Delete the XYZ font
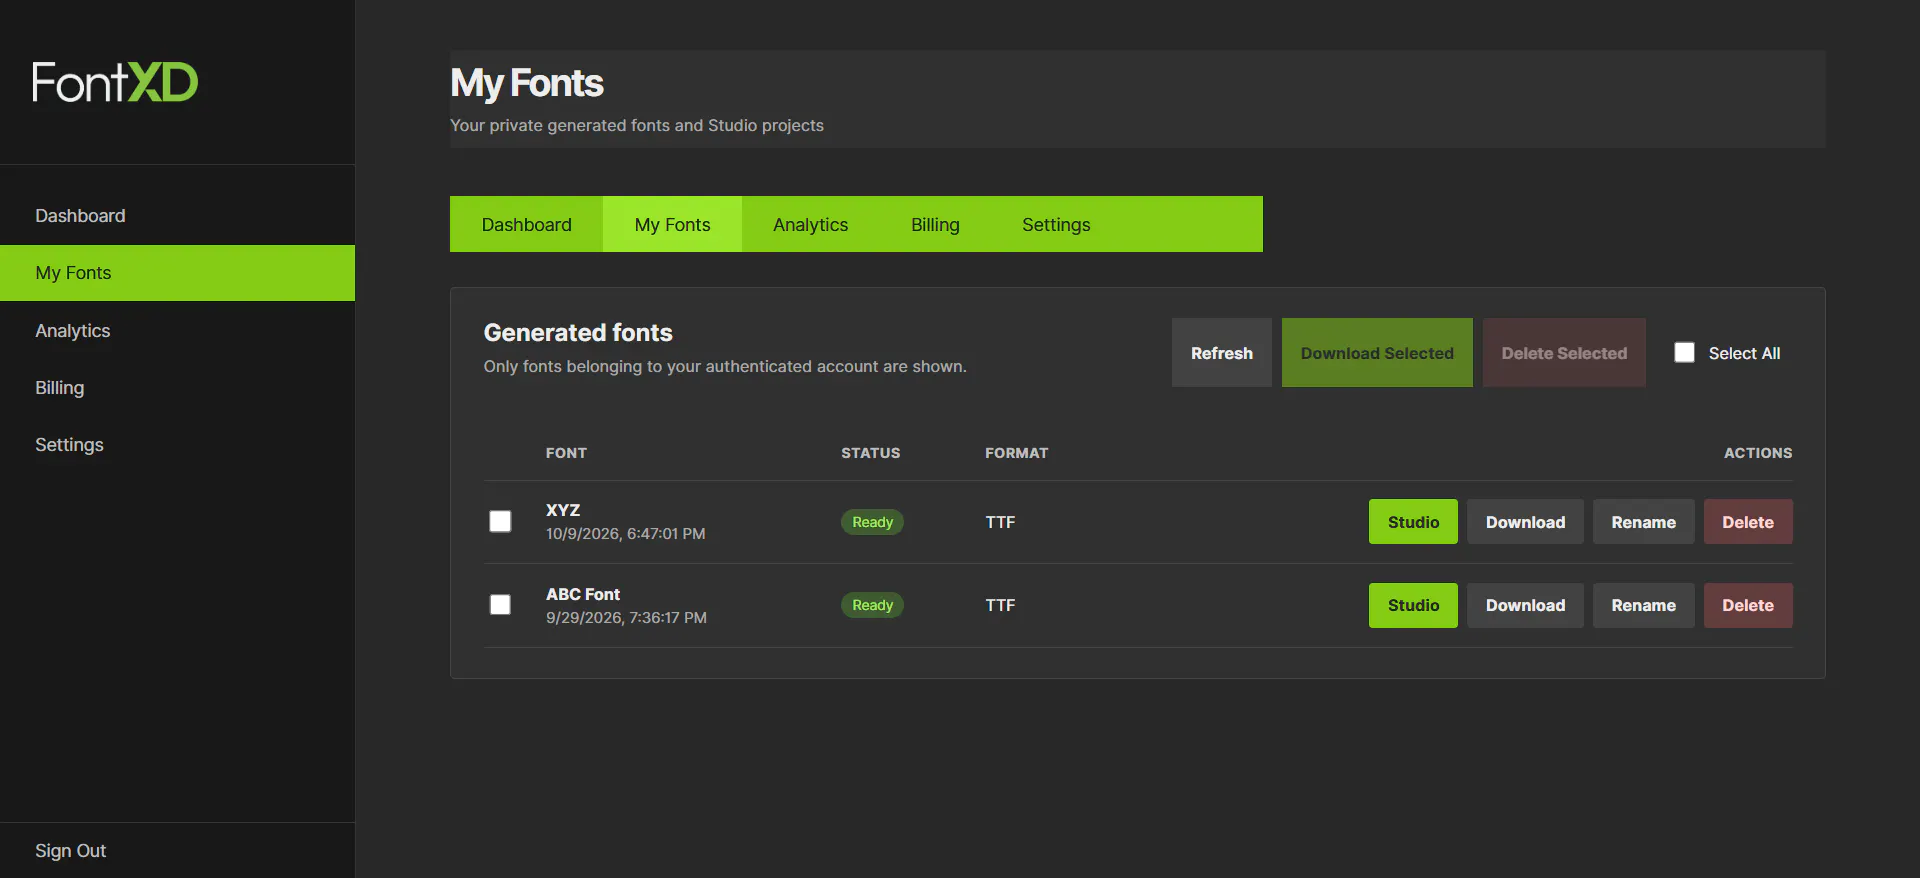The height and width of the screenshot is (878, 1920). (x=1748, y=522)
